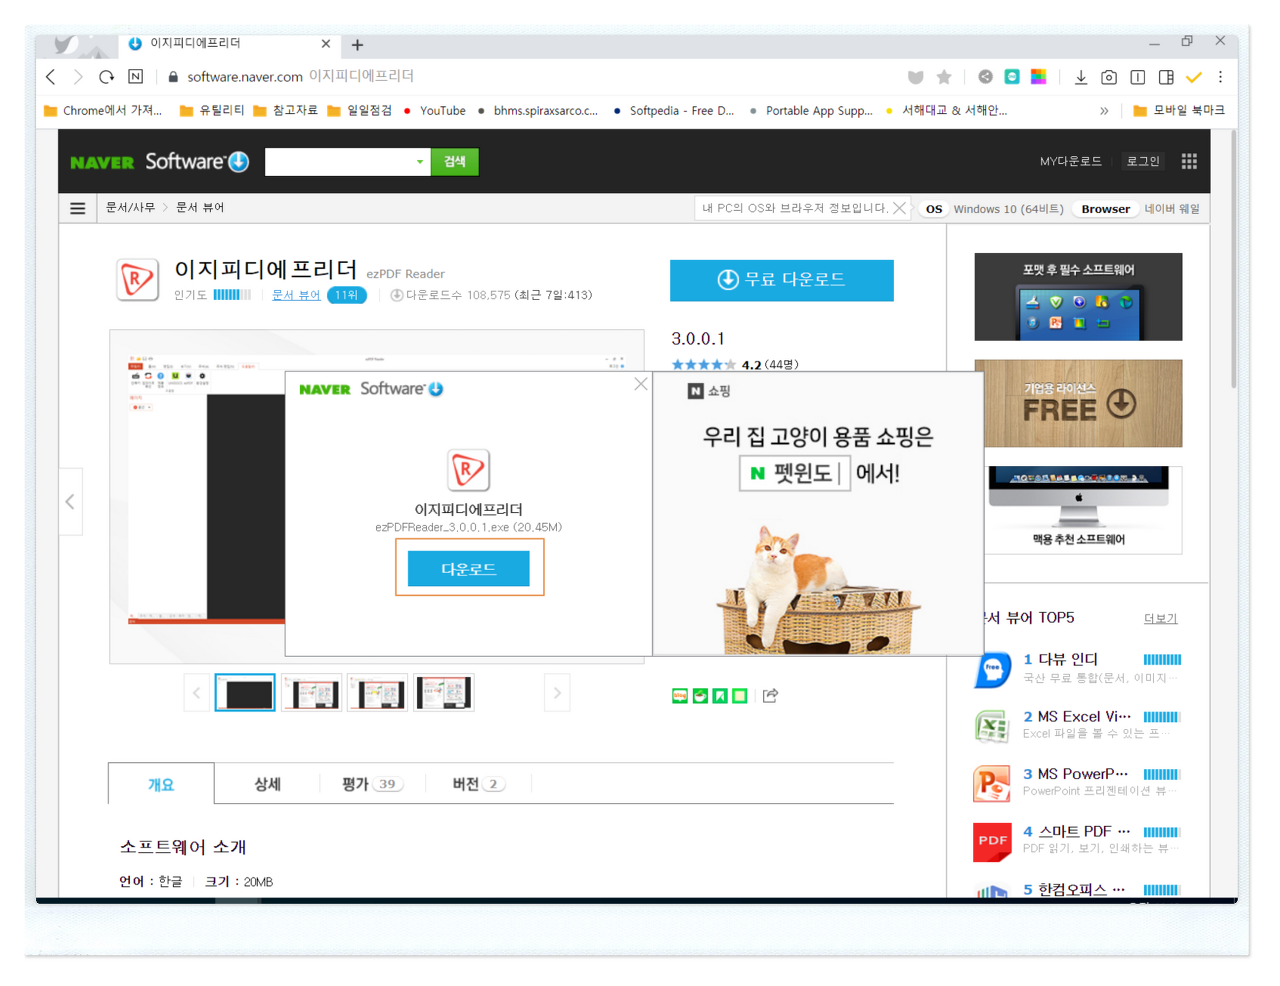Viewport: 1280px width, 986px height.
Task: Click 더보기 in the TOP5 list
Action: coord(1161,619)
